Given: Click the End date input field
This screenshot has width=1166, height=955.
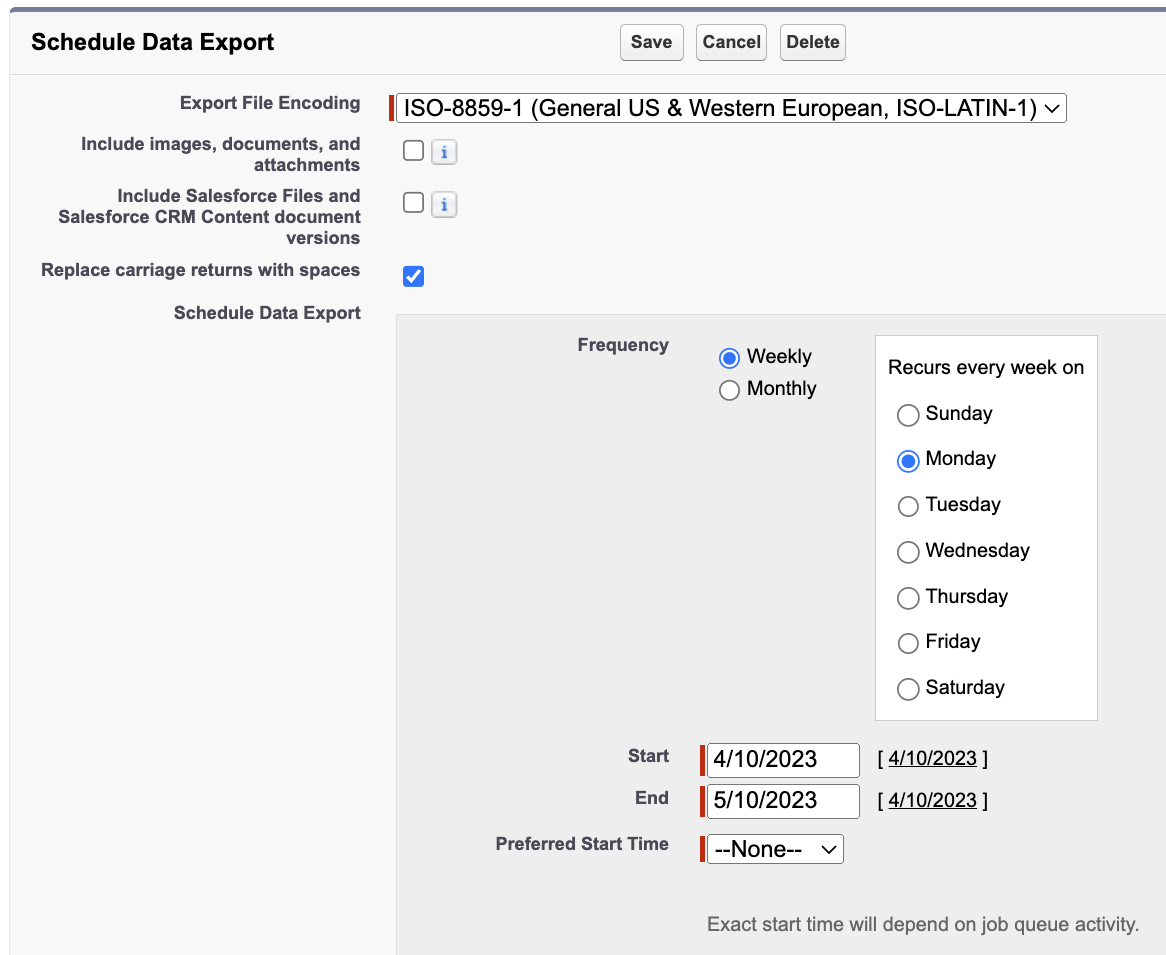Looking at the screenshot, I should (783, 800).
